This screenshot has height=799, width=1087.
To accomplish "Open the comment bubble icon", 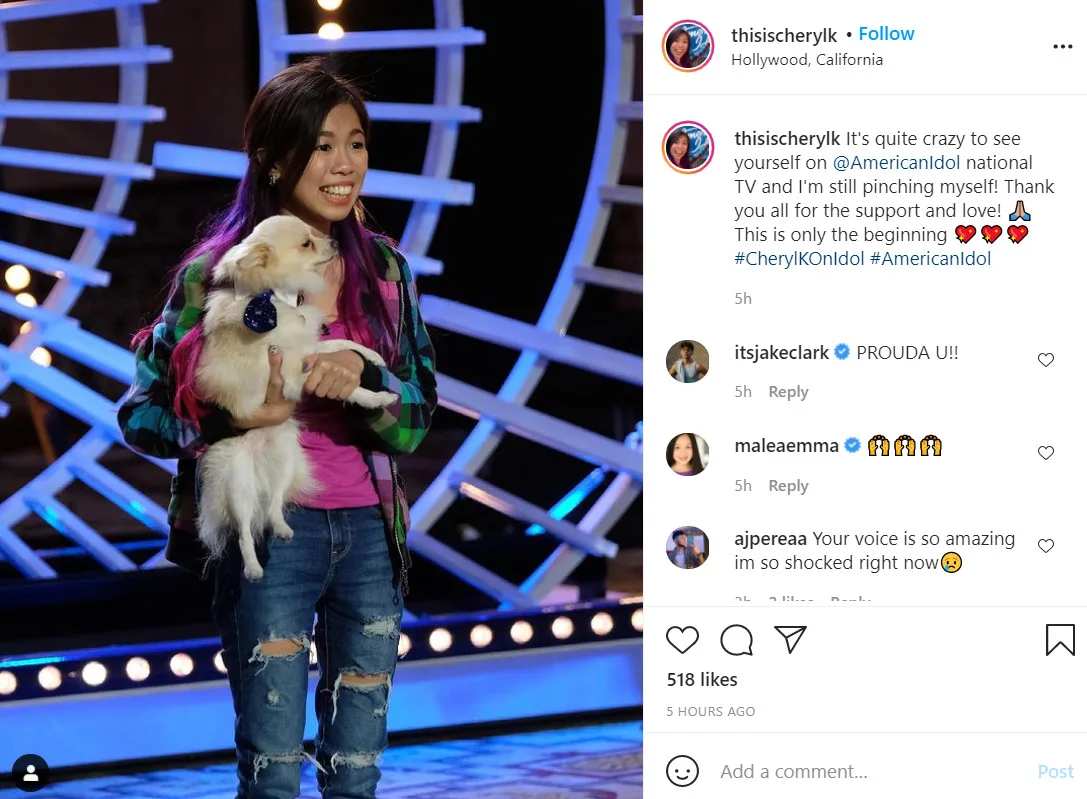I will (736, 640).
